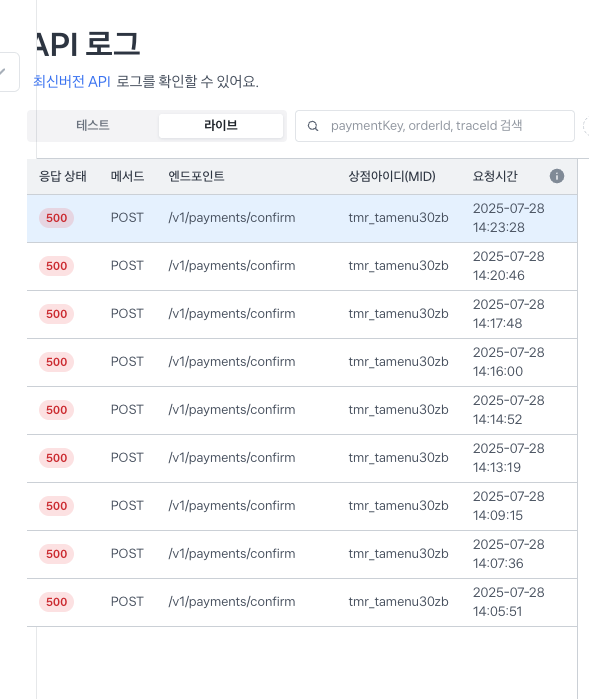
Task: Open the log row at 14:20:46
Action: point(302,266)
